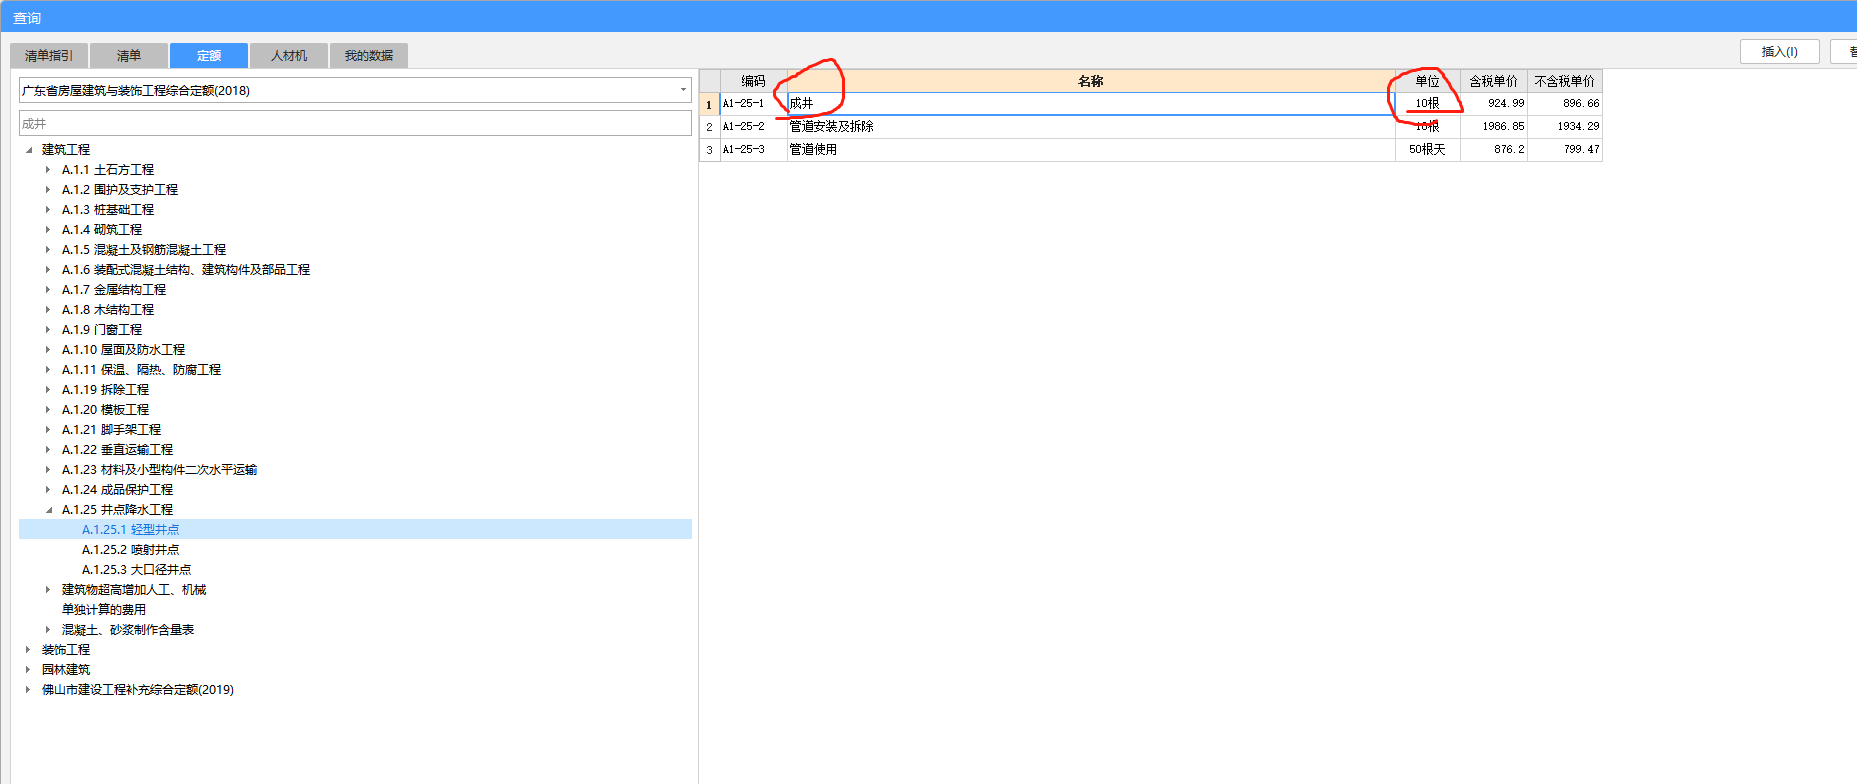Open the 人材机 tab
1857x784 pixels.
point(289,55)
